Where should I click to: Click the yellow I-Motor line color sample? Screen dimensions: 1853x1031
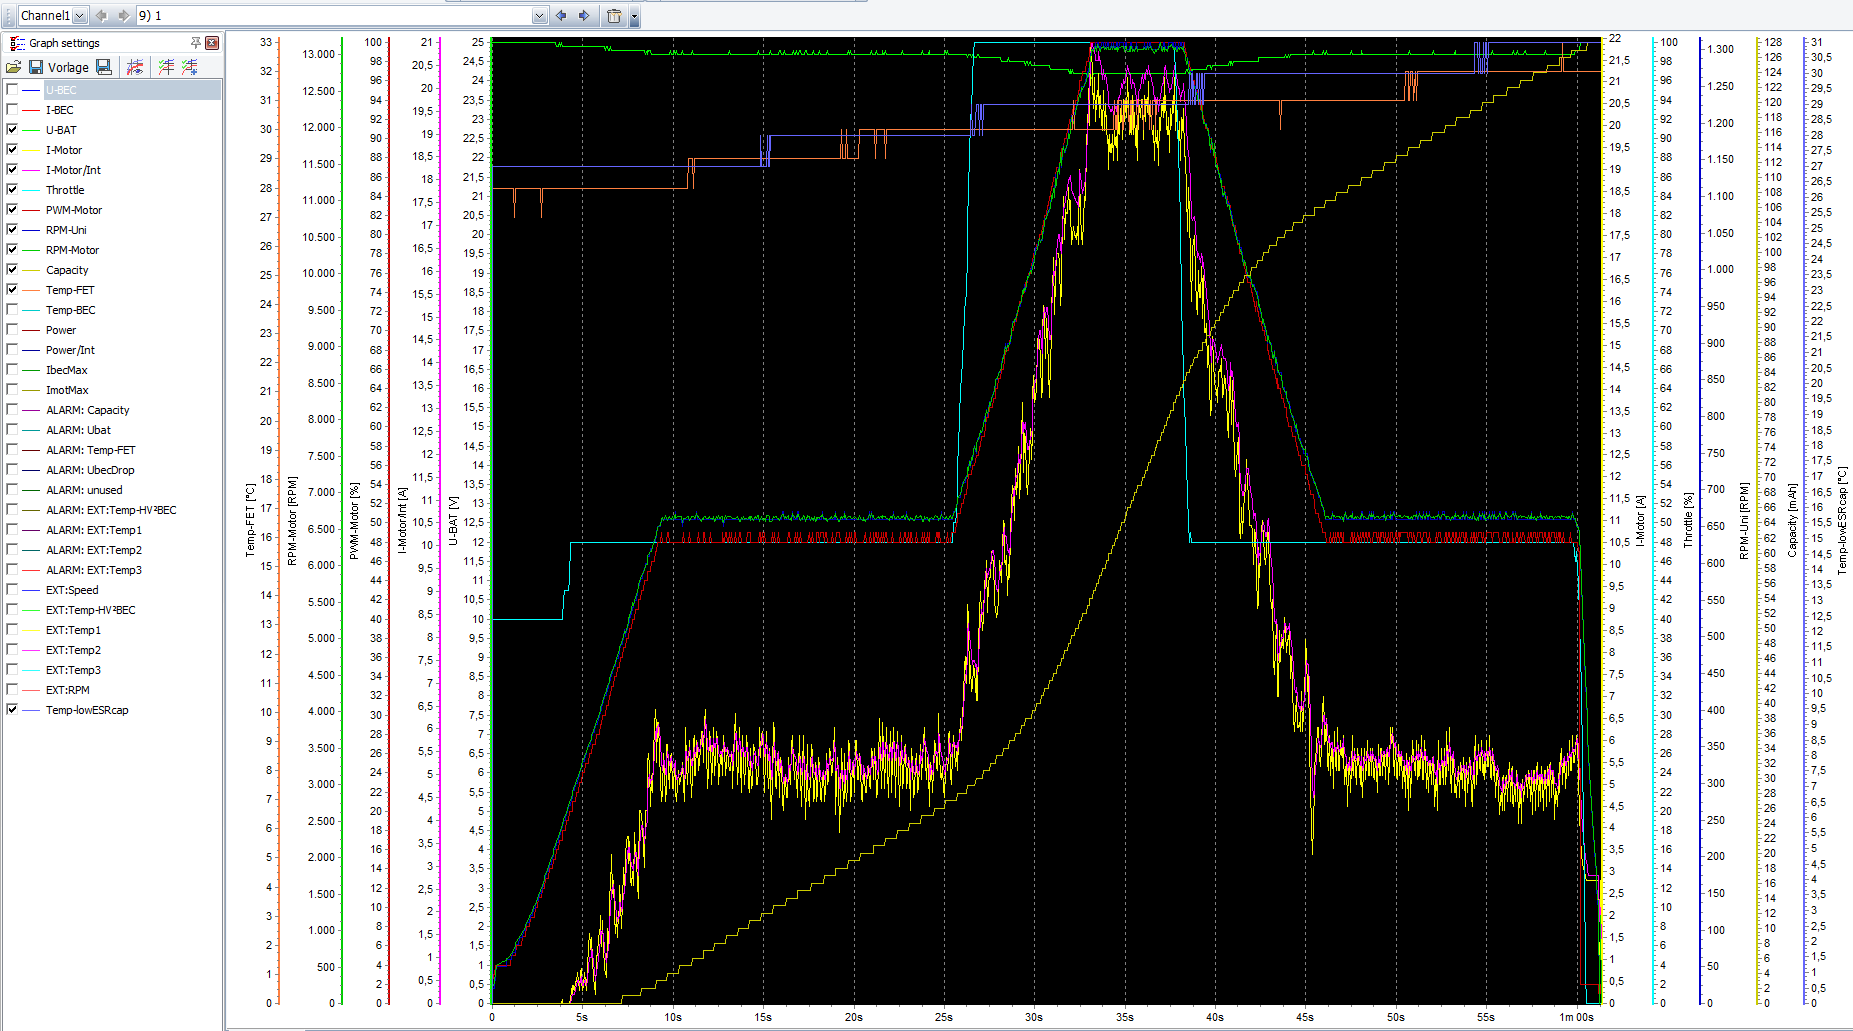[x=31, y=150]
